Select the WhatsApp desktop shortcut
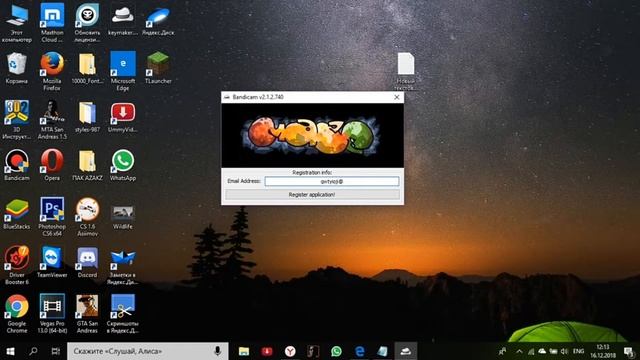Viewport: 640px width, 360px height. tap(123, 165)
